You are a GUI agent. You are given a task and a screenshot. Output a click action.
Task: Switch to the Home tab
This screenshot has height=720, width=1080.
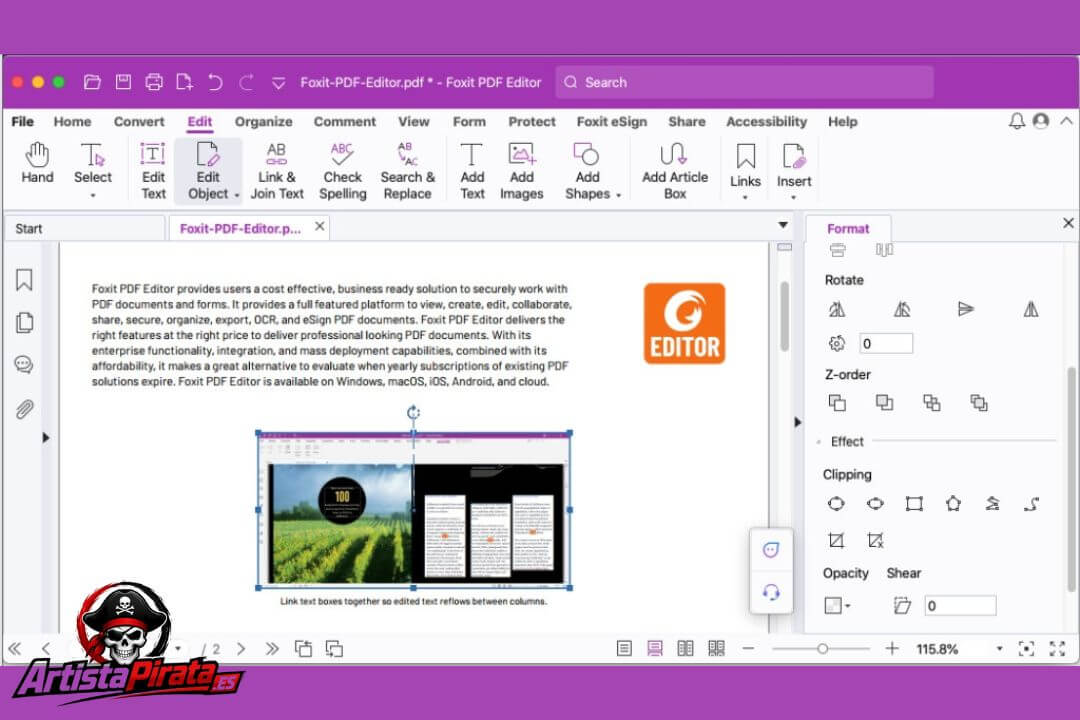pyautogui.click(x=72, y=121)
